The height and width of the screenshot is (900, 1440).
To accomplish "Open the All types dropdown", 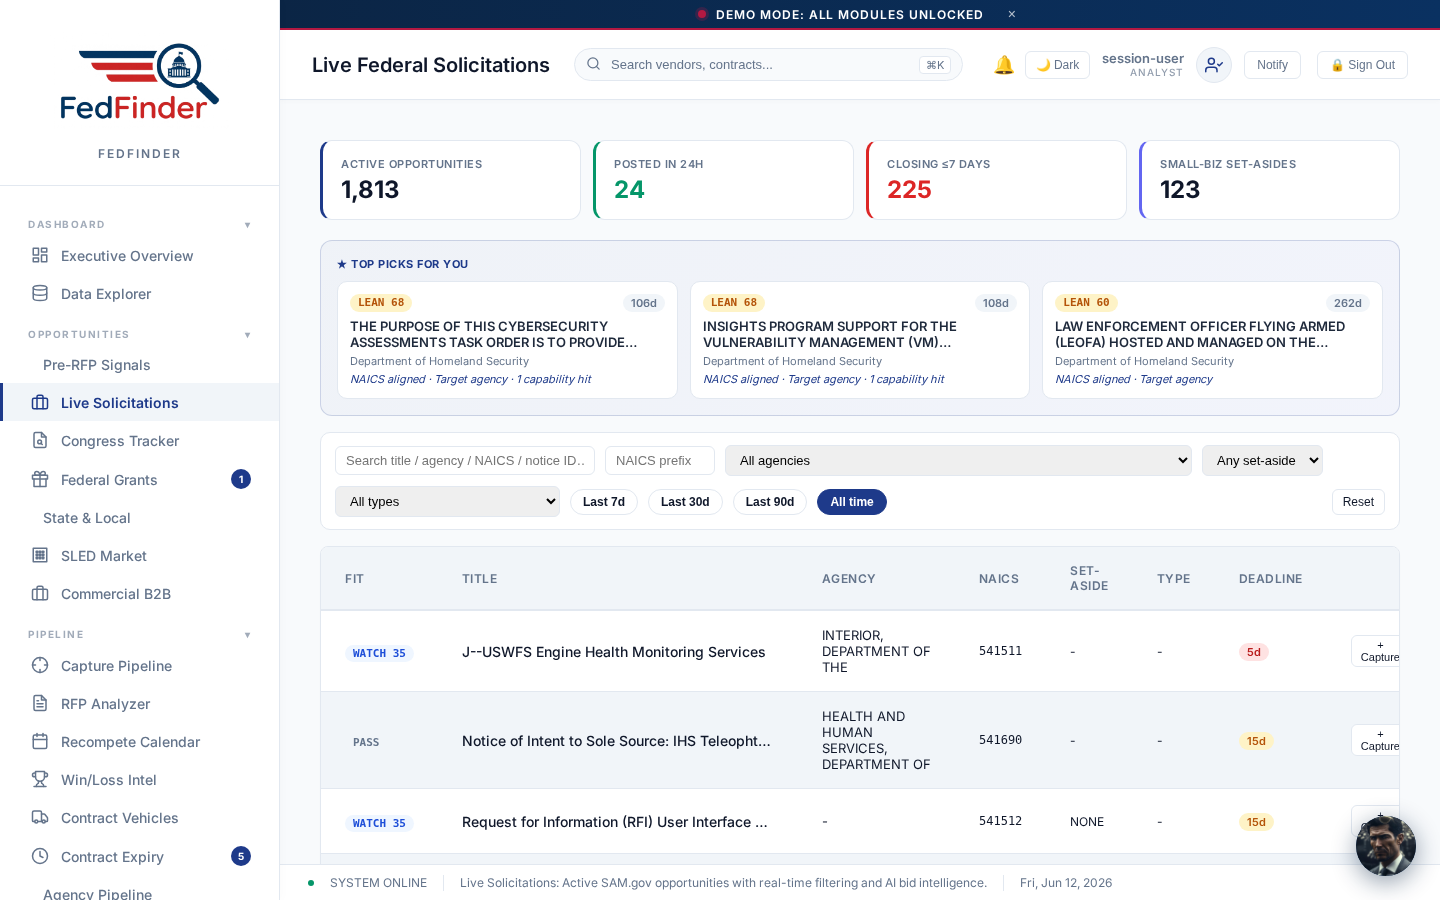I will pos(447,501).
